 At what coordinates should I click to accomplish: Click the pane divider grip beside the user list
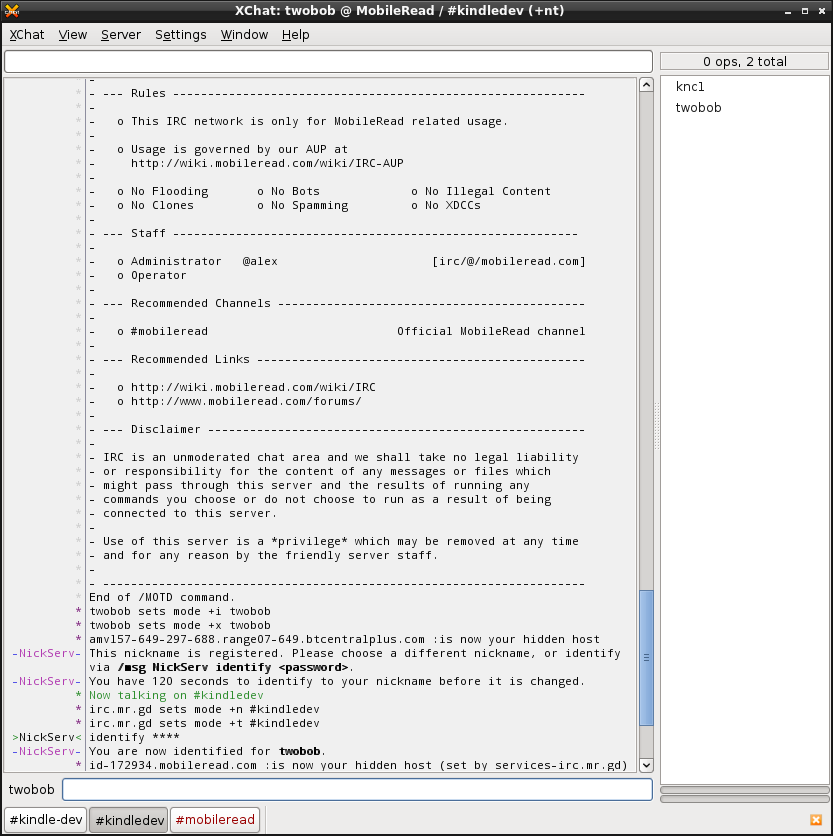coord(656,425)
